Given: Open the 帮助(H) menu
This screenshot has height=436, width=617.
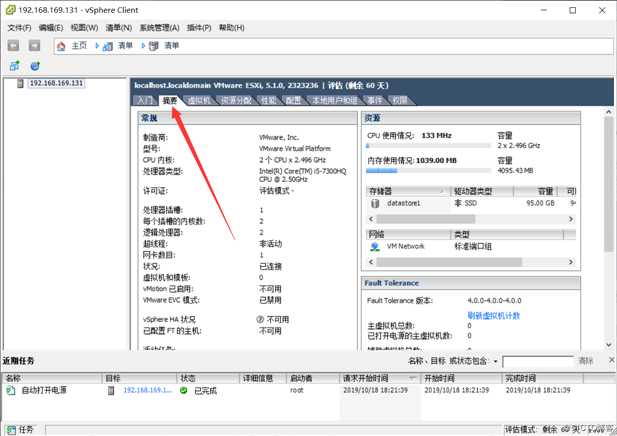Looking at the screenshot, I should pos(232,28).
